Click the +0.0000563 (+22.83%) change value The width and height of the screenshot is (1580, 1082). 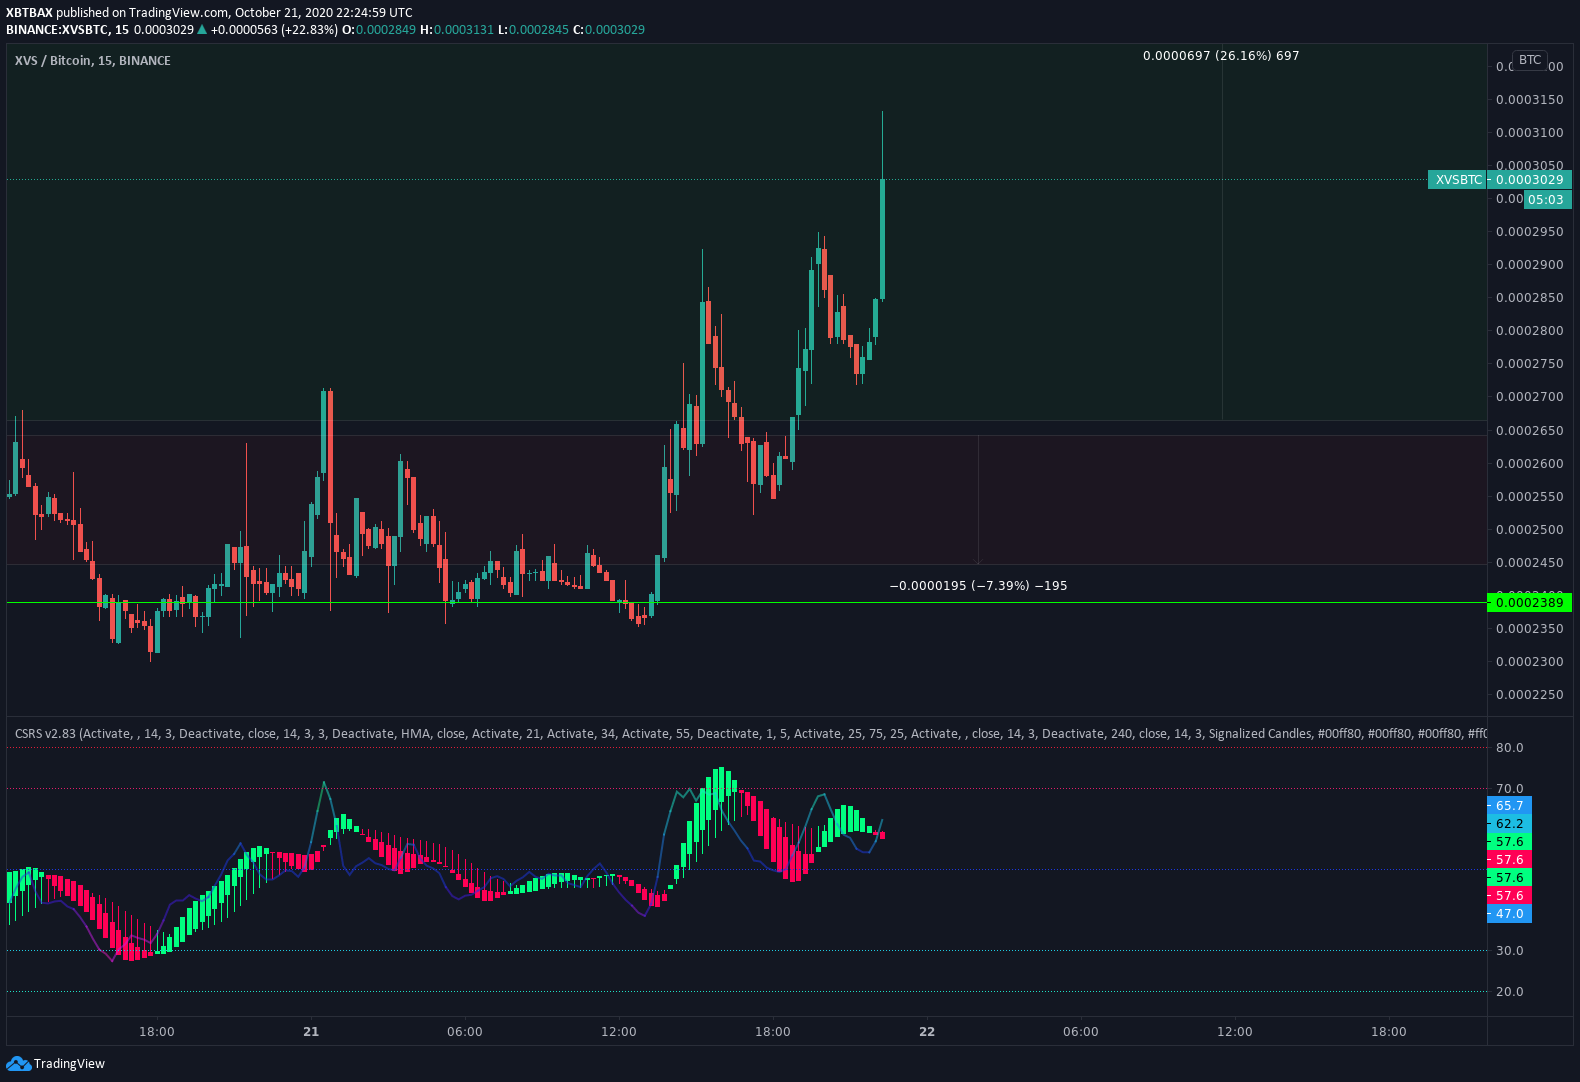pyautogui.click(x=275, y=29)
